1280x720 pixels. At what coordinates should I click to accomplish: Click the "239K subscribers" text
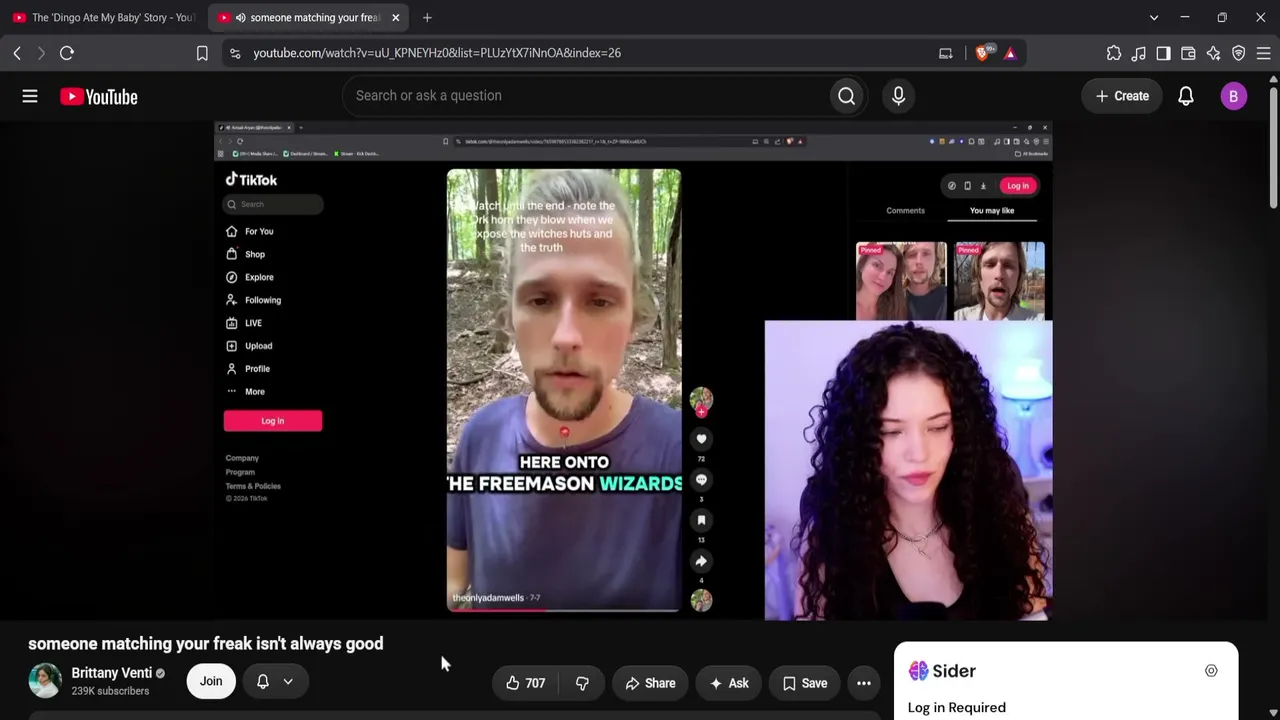110,691
